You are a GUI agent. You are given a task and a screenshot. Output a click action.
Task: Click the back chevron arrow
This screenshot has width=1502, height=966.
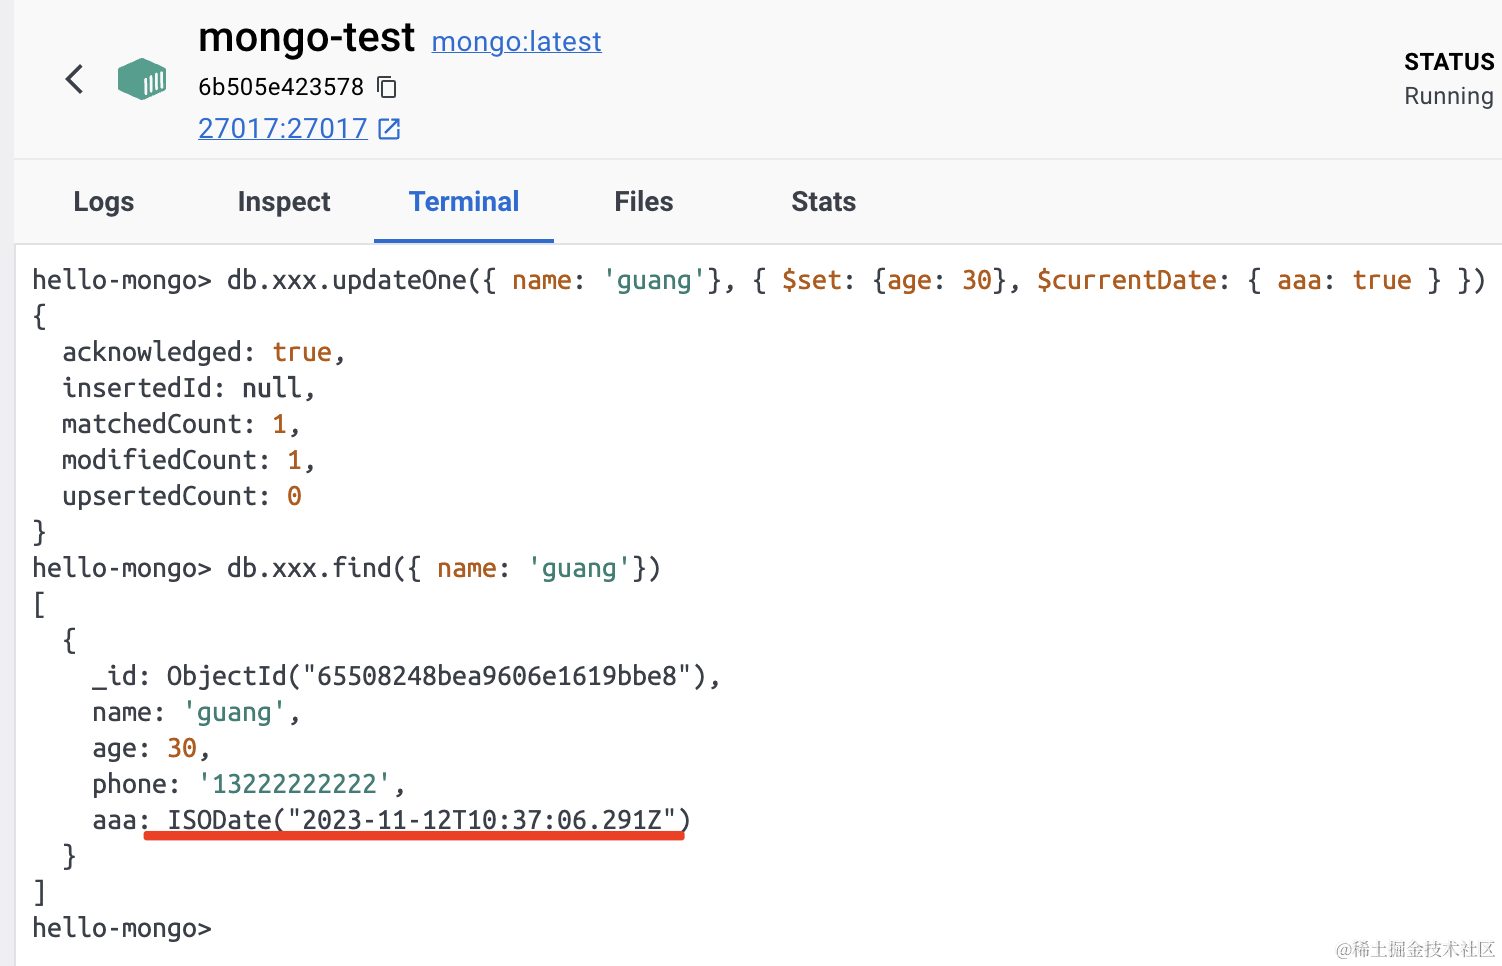point(74,79)
